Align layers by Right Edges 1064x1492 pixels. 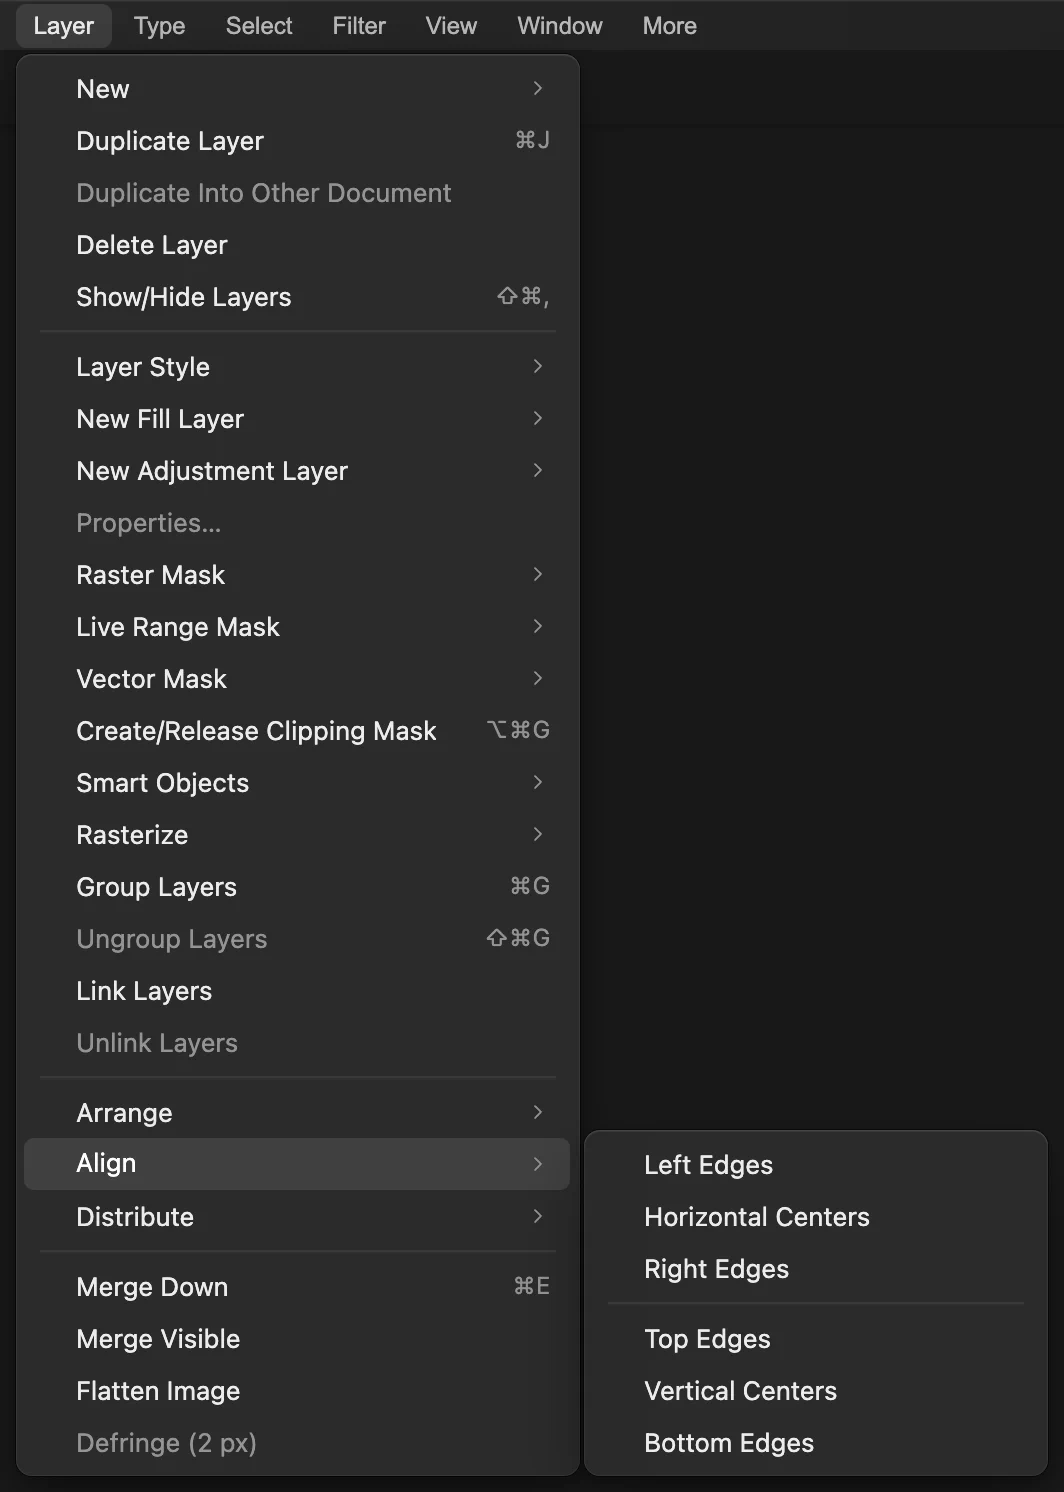pyautogui.click(x=815, y=1269)
